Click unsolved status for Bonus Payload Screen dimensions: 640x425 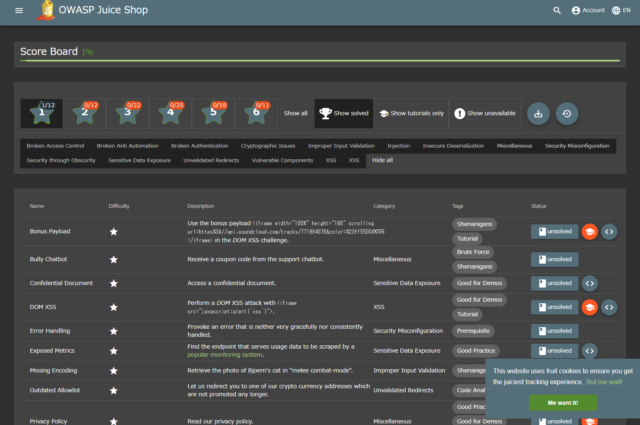click(x=555, y=231)
